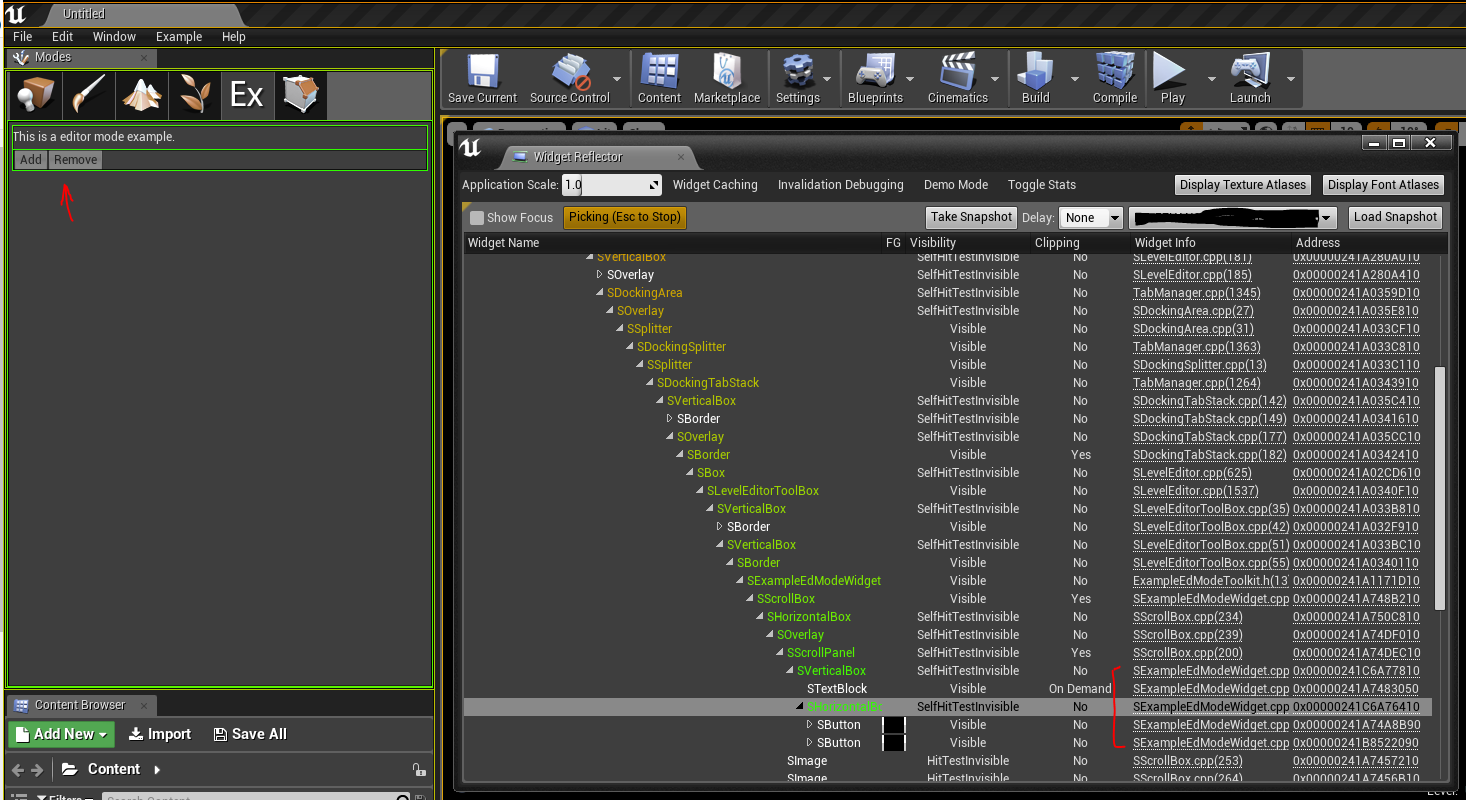Select the Geometry Editing mode icon
The height and width of the screenshot is (800, 1466).
click(300, 95)
